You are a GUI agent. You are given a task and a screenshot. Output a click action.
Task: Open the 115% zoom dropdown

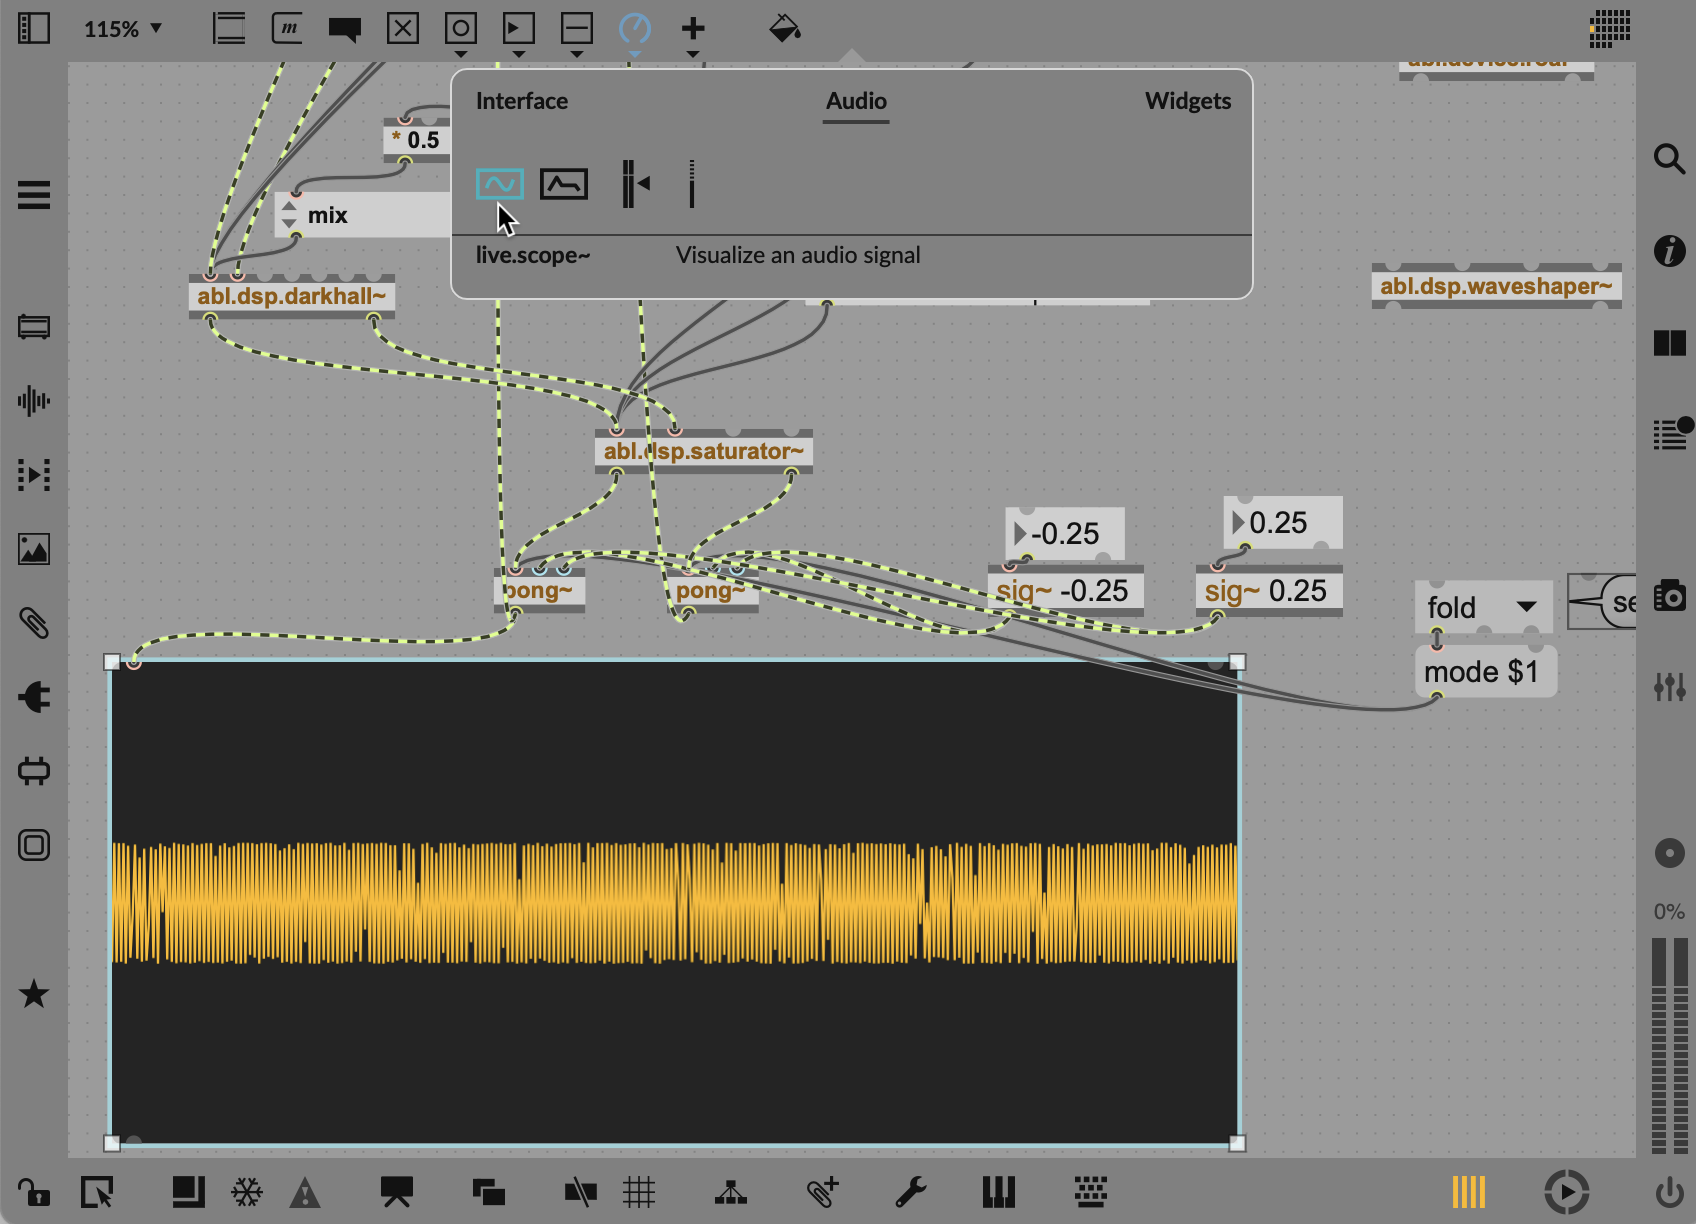[122, 29]
